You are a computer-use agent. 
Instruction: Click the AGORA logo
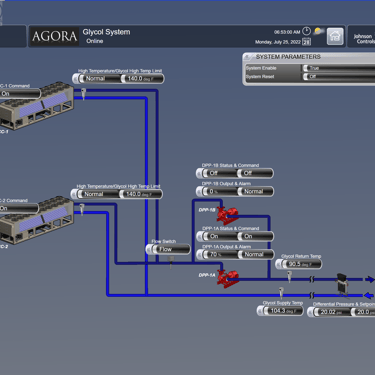point(54,36)
